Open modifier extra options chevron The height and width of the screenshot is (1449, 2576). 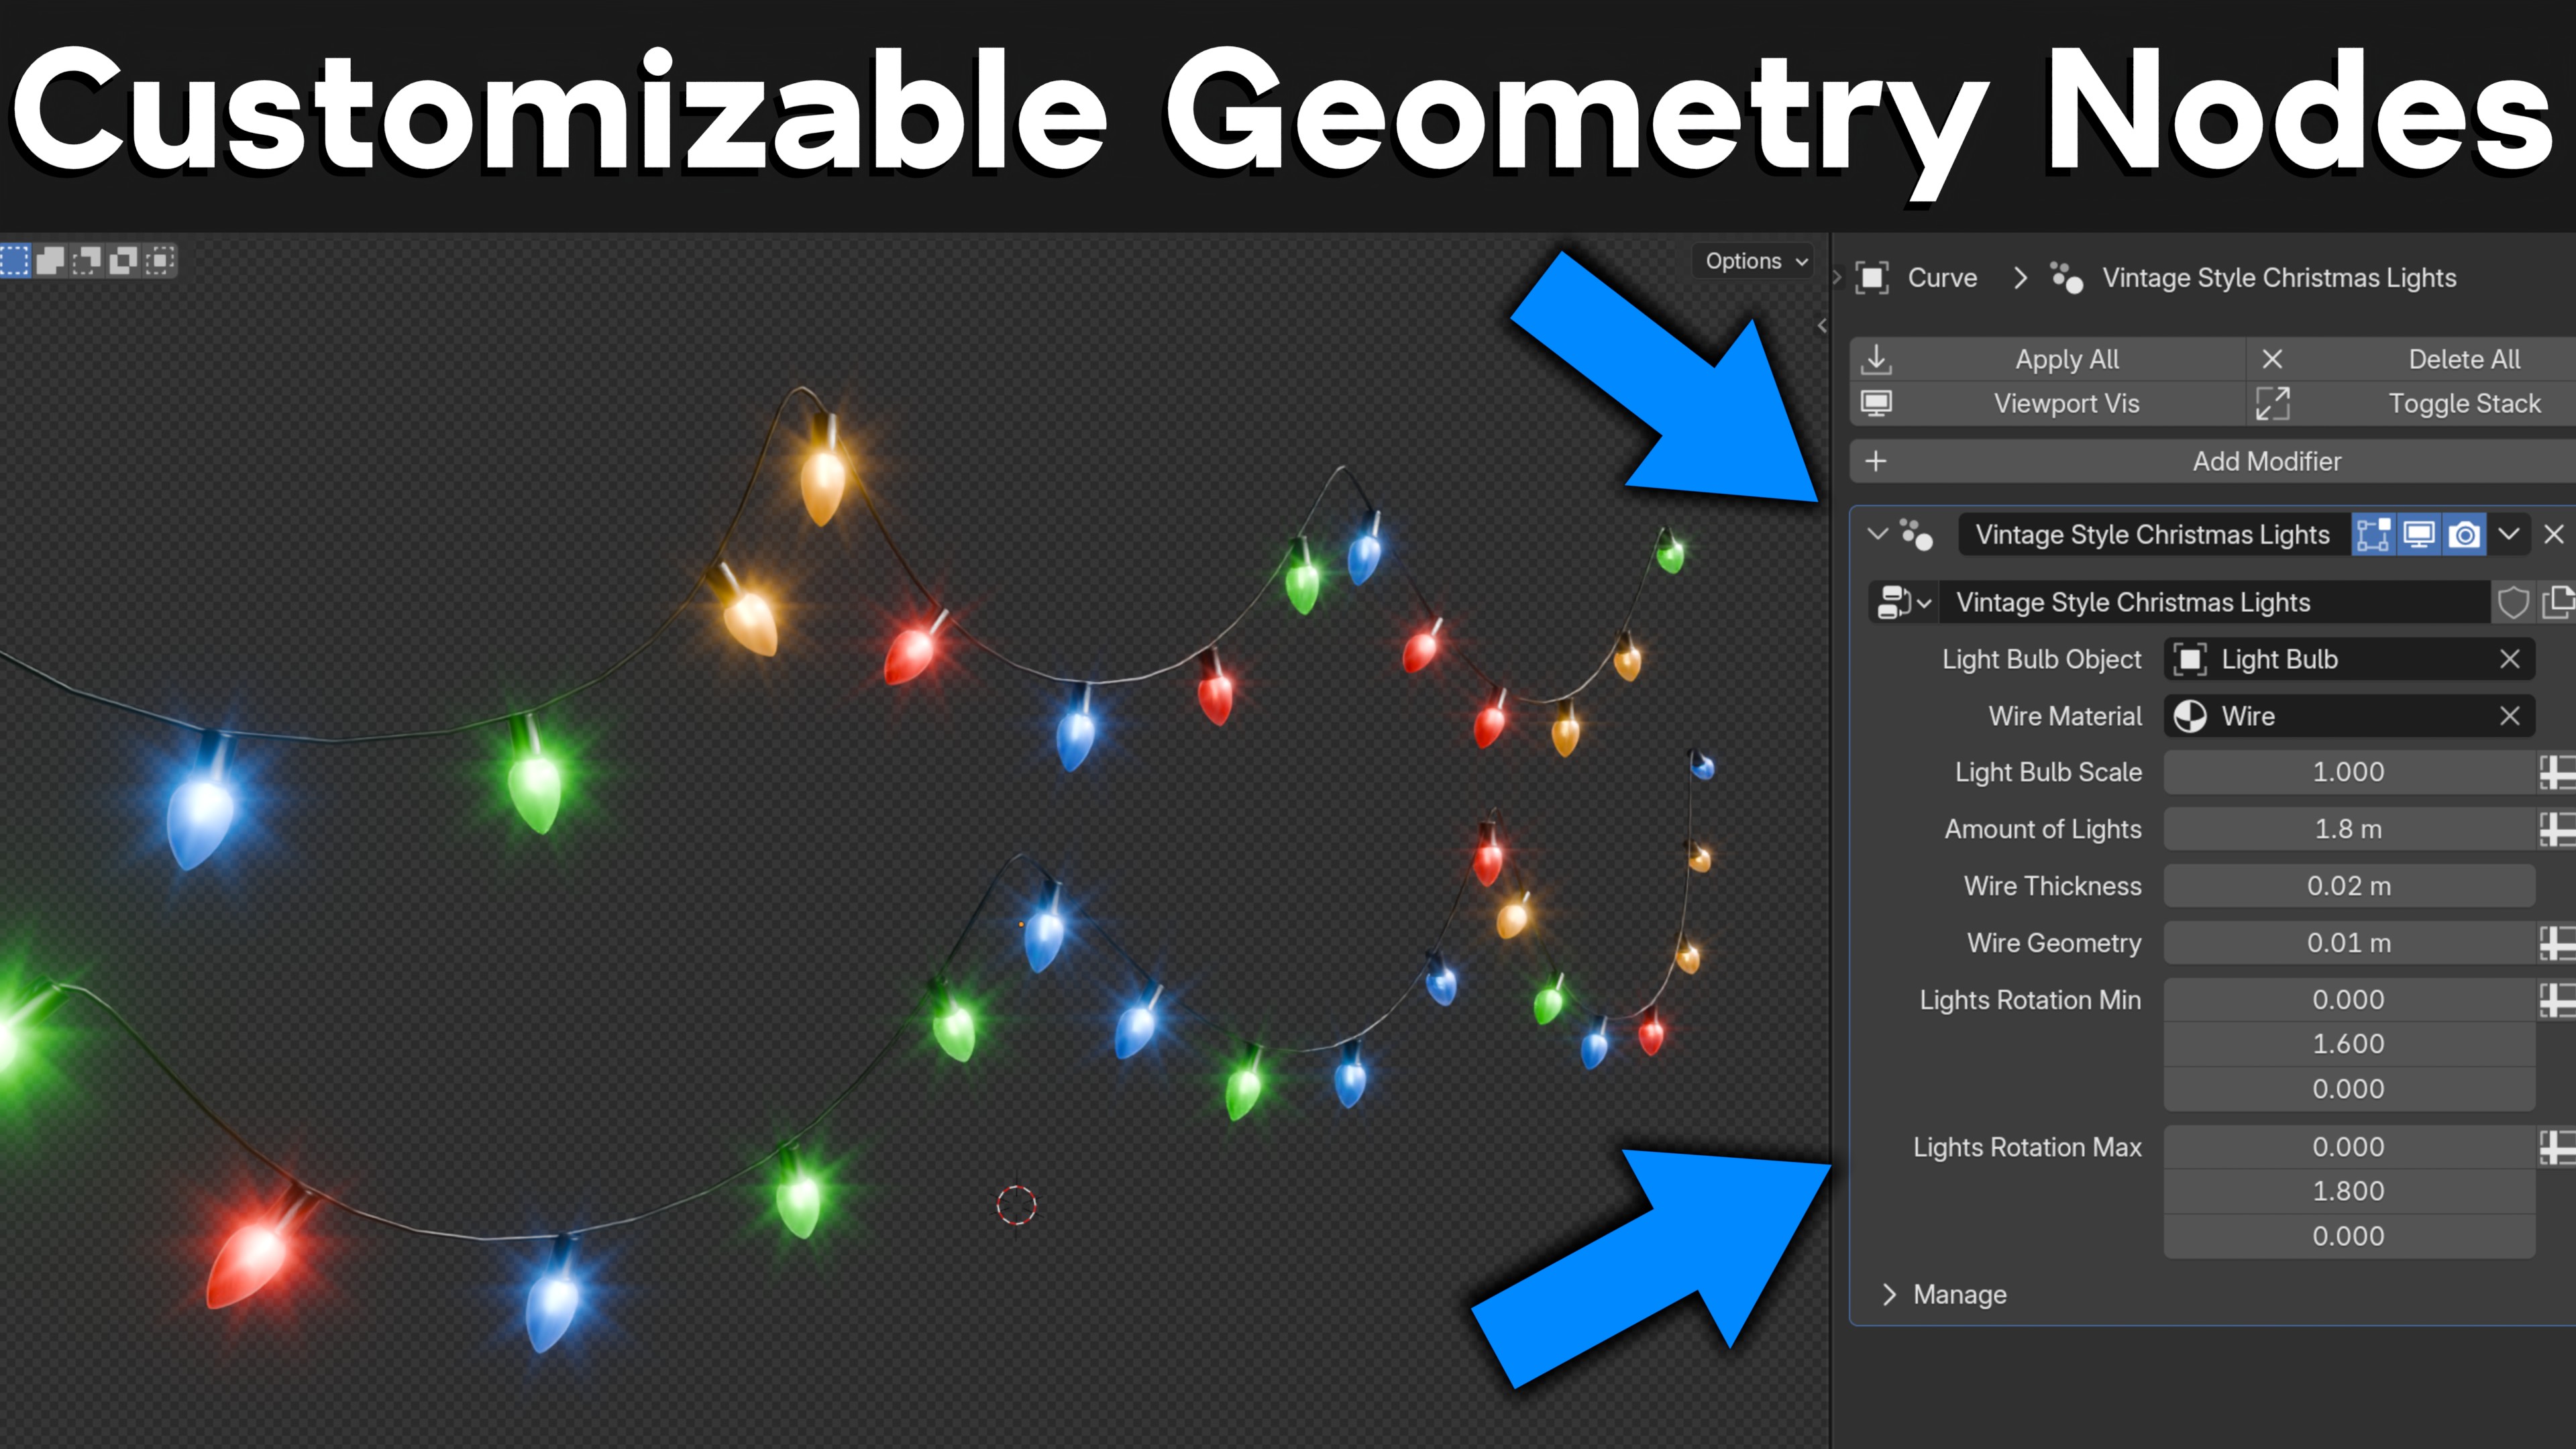click(2509, 535)
